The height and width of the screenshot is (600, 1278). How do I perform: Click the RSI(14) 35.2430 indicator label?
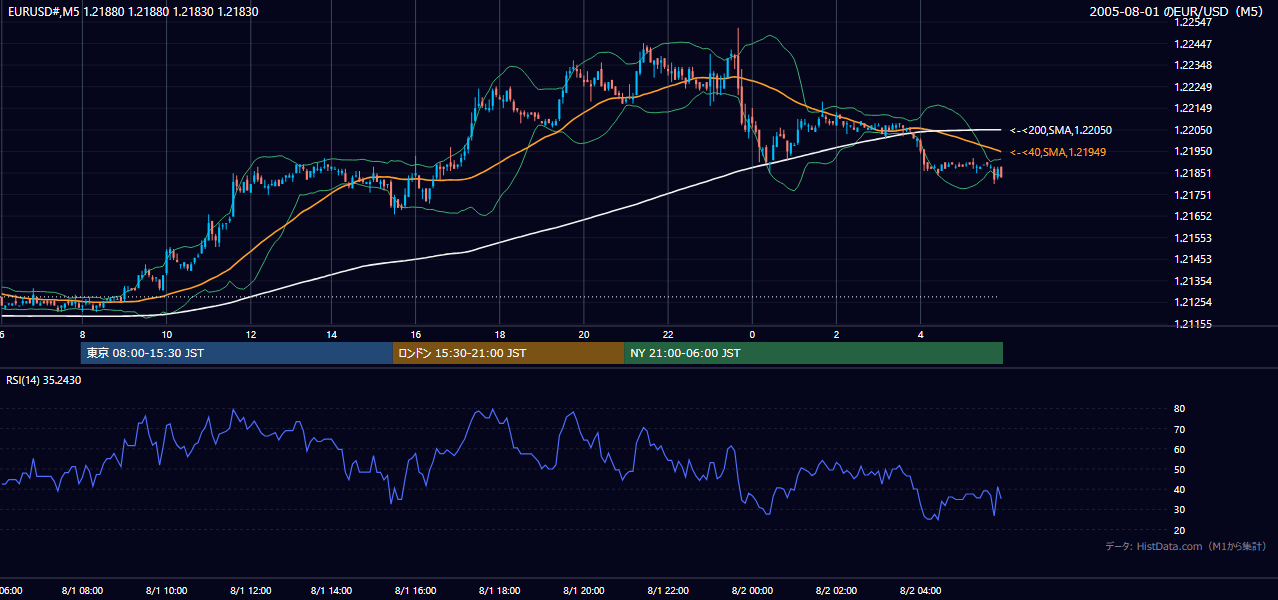click(44, 380)
